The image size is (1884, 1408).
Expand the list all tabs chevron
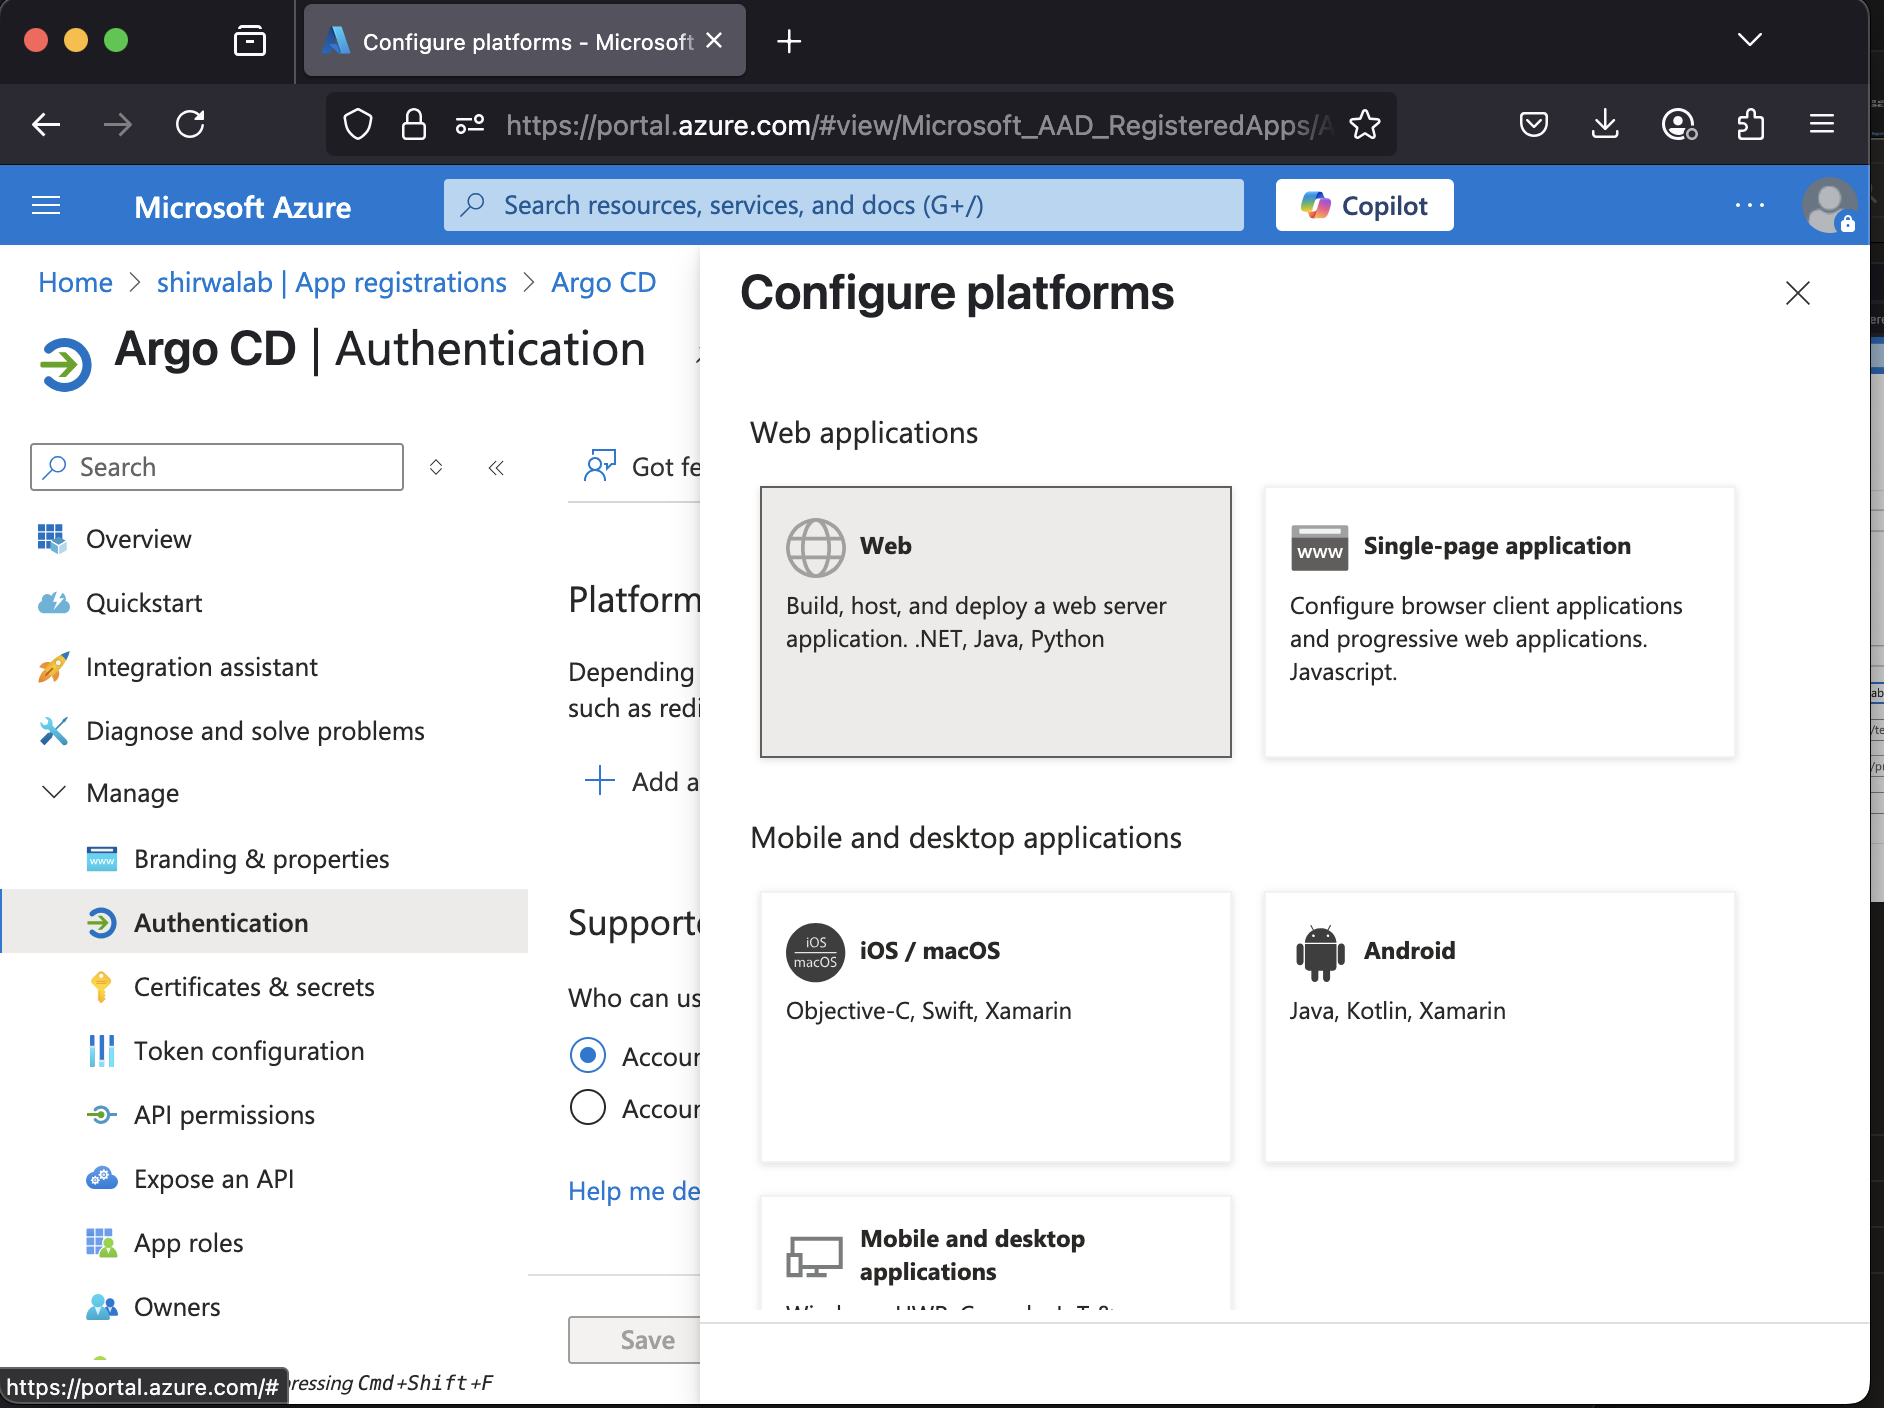(x=1750, y=40)
